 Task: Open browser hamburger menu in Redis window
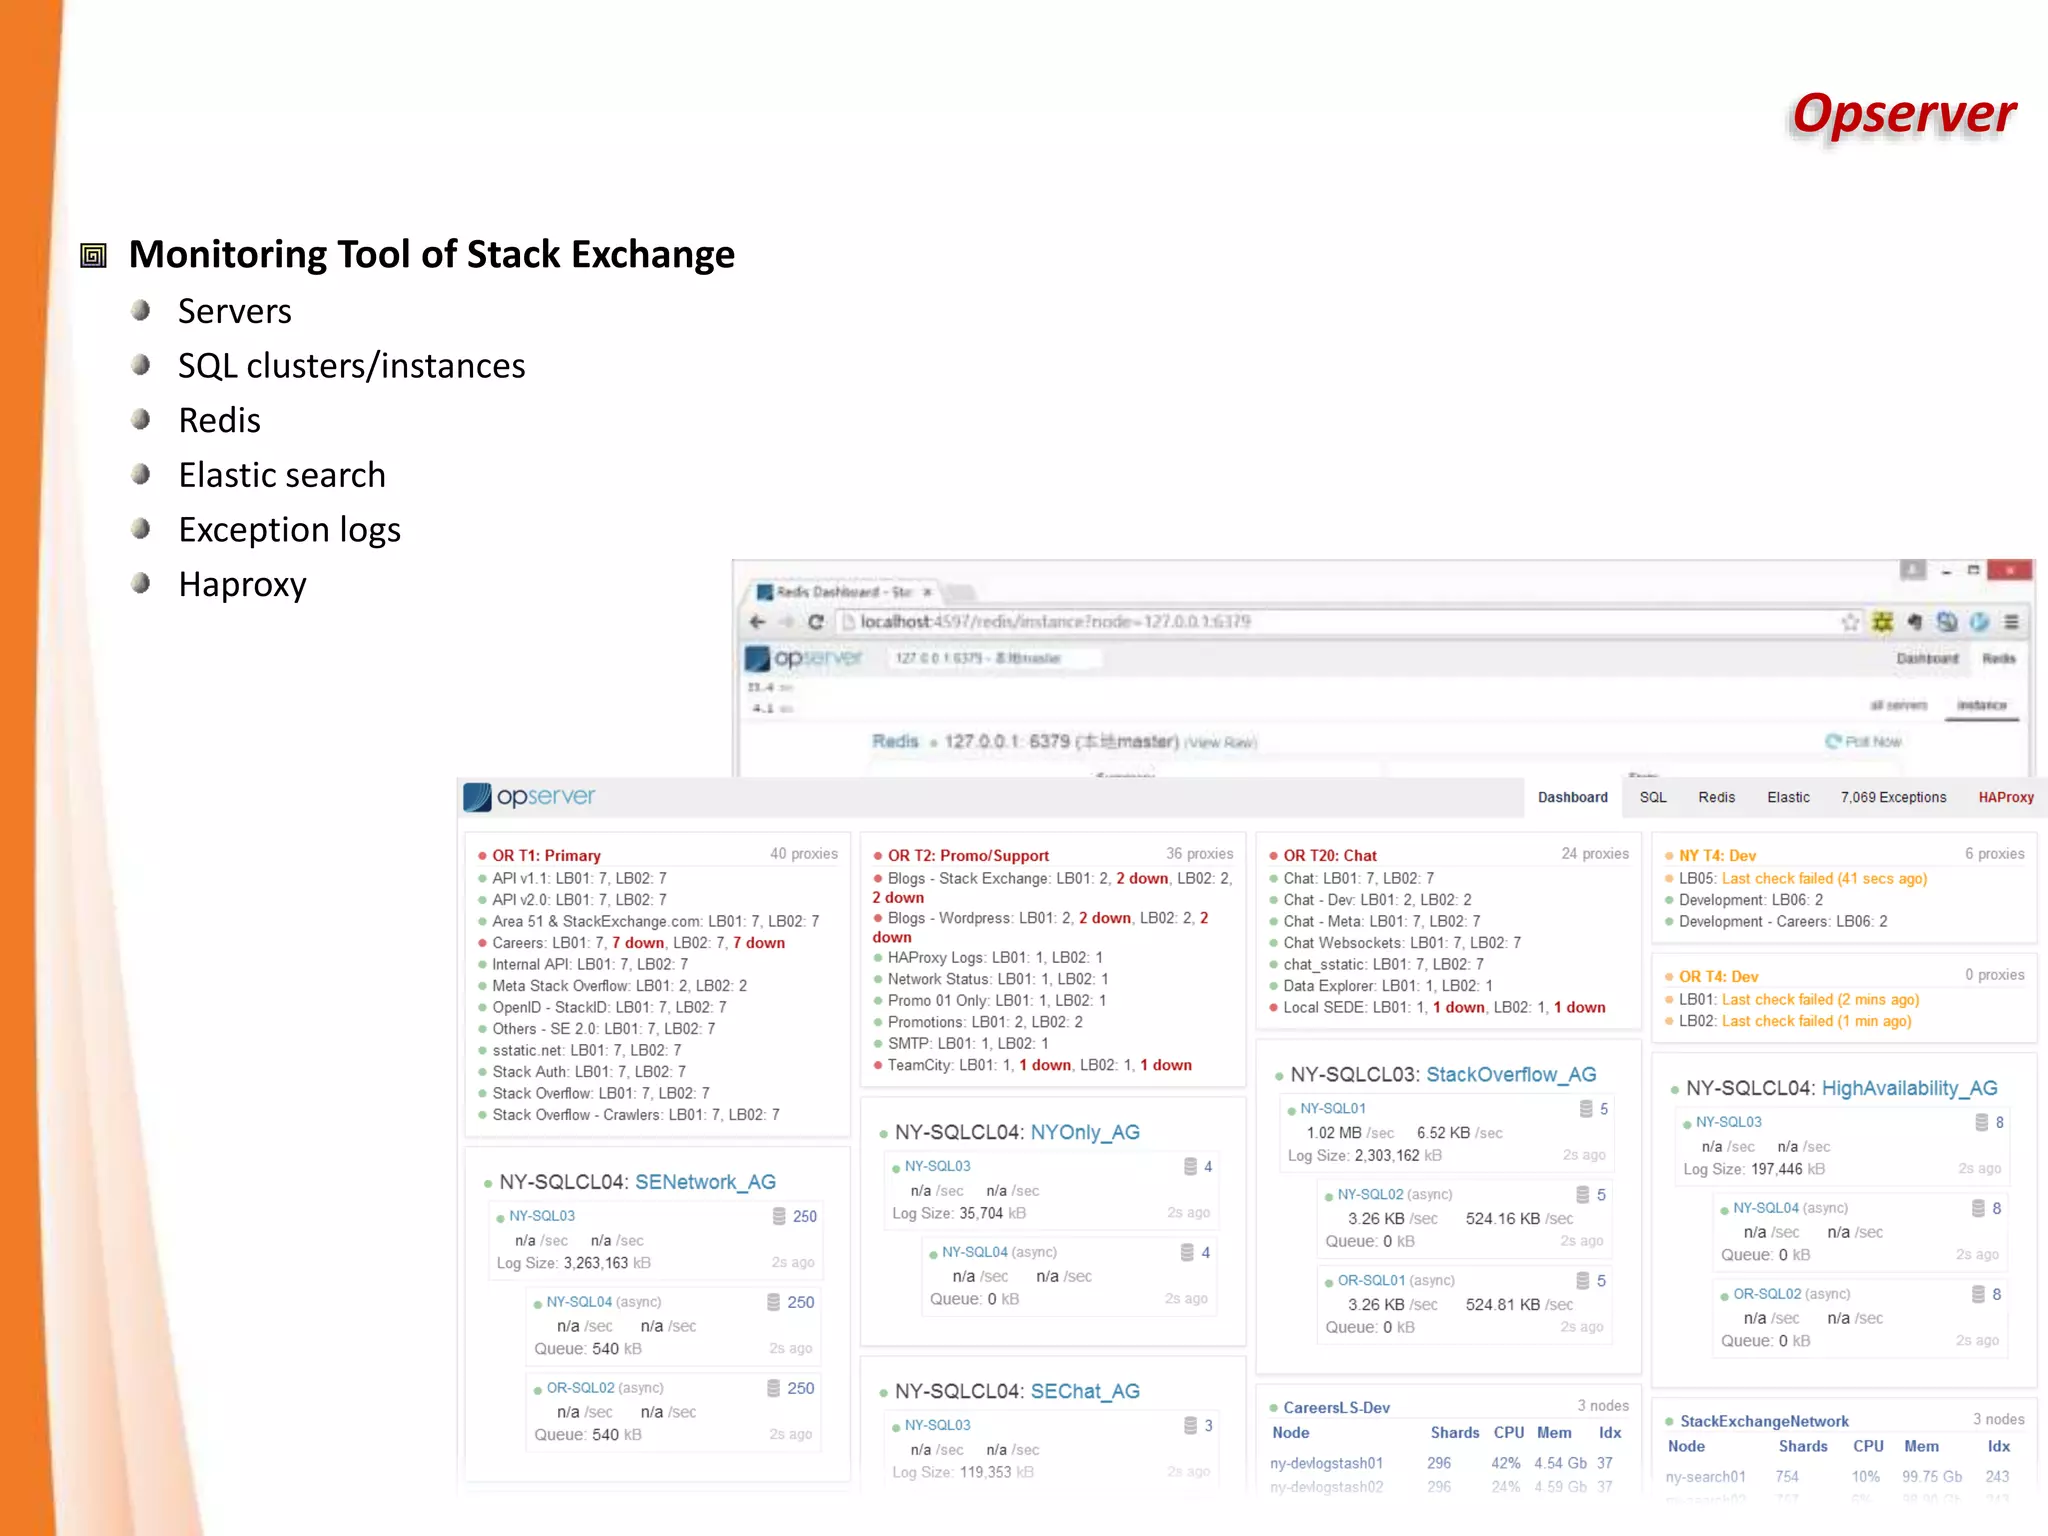point(2011,622)
